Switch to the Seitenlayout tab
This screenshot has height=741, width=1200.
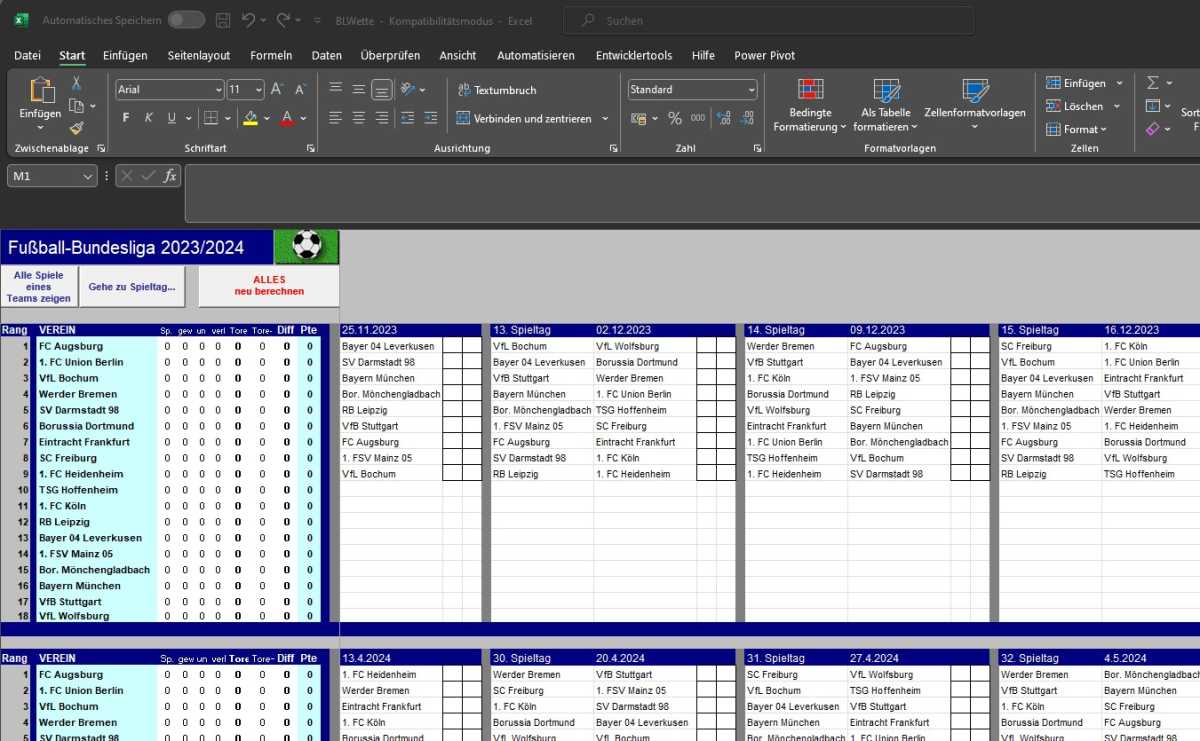(199, 55)
